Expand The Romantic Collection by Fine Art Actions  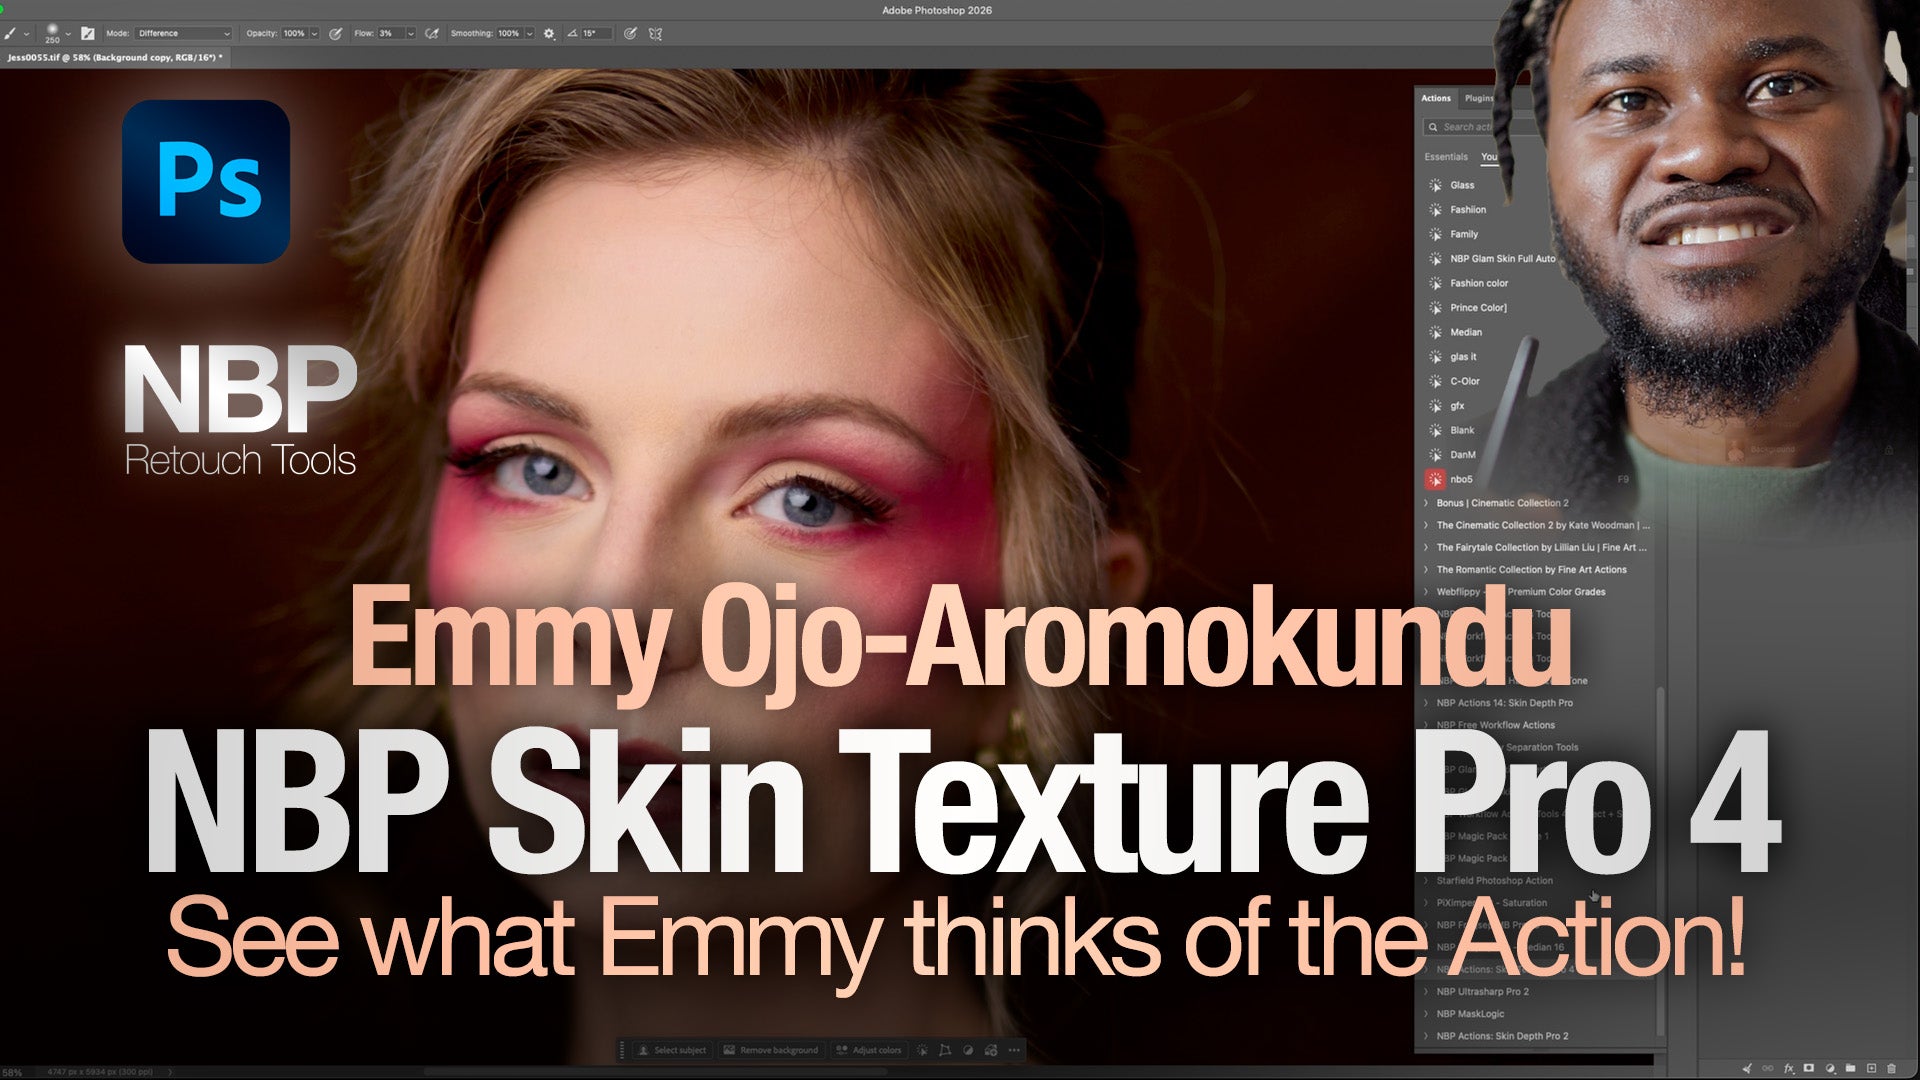coord(1426,570)
